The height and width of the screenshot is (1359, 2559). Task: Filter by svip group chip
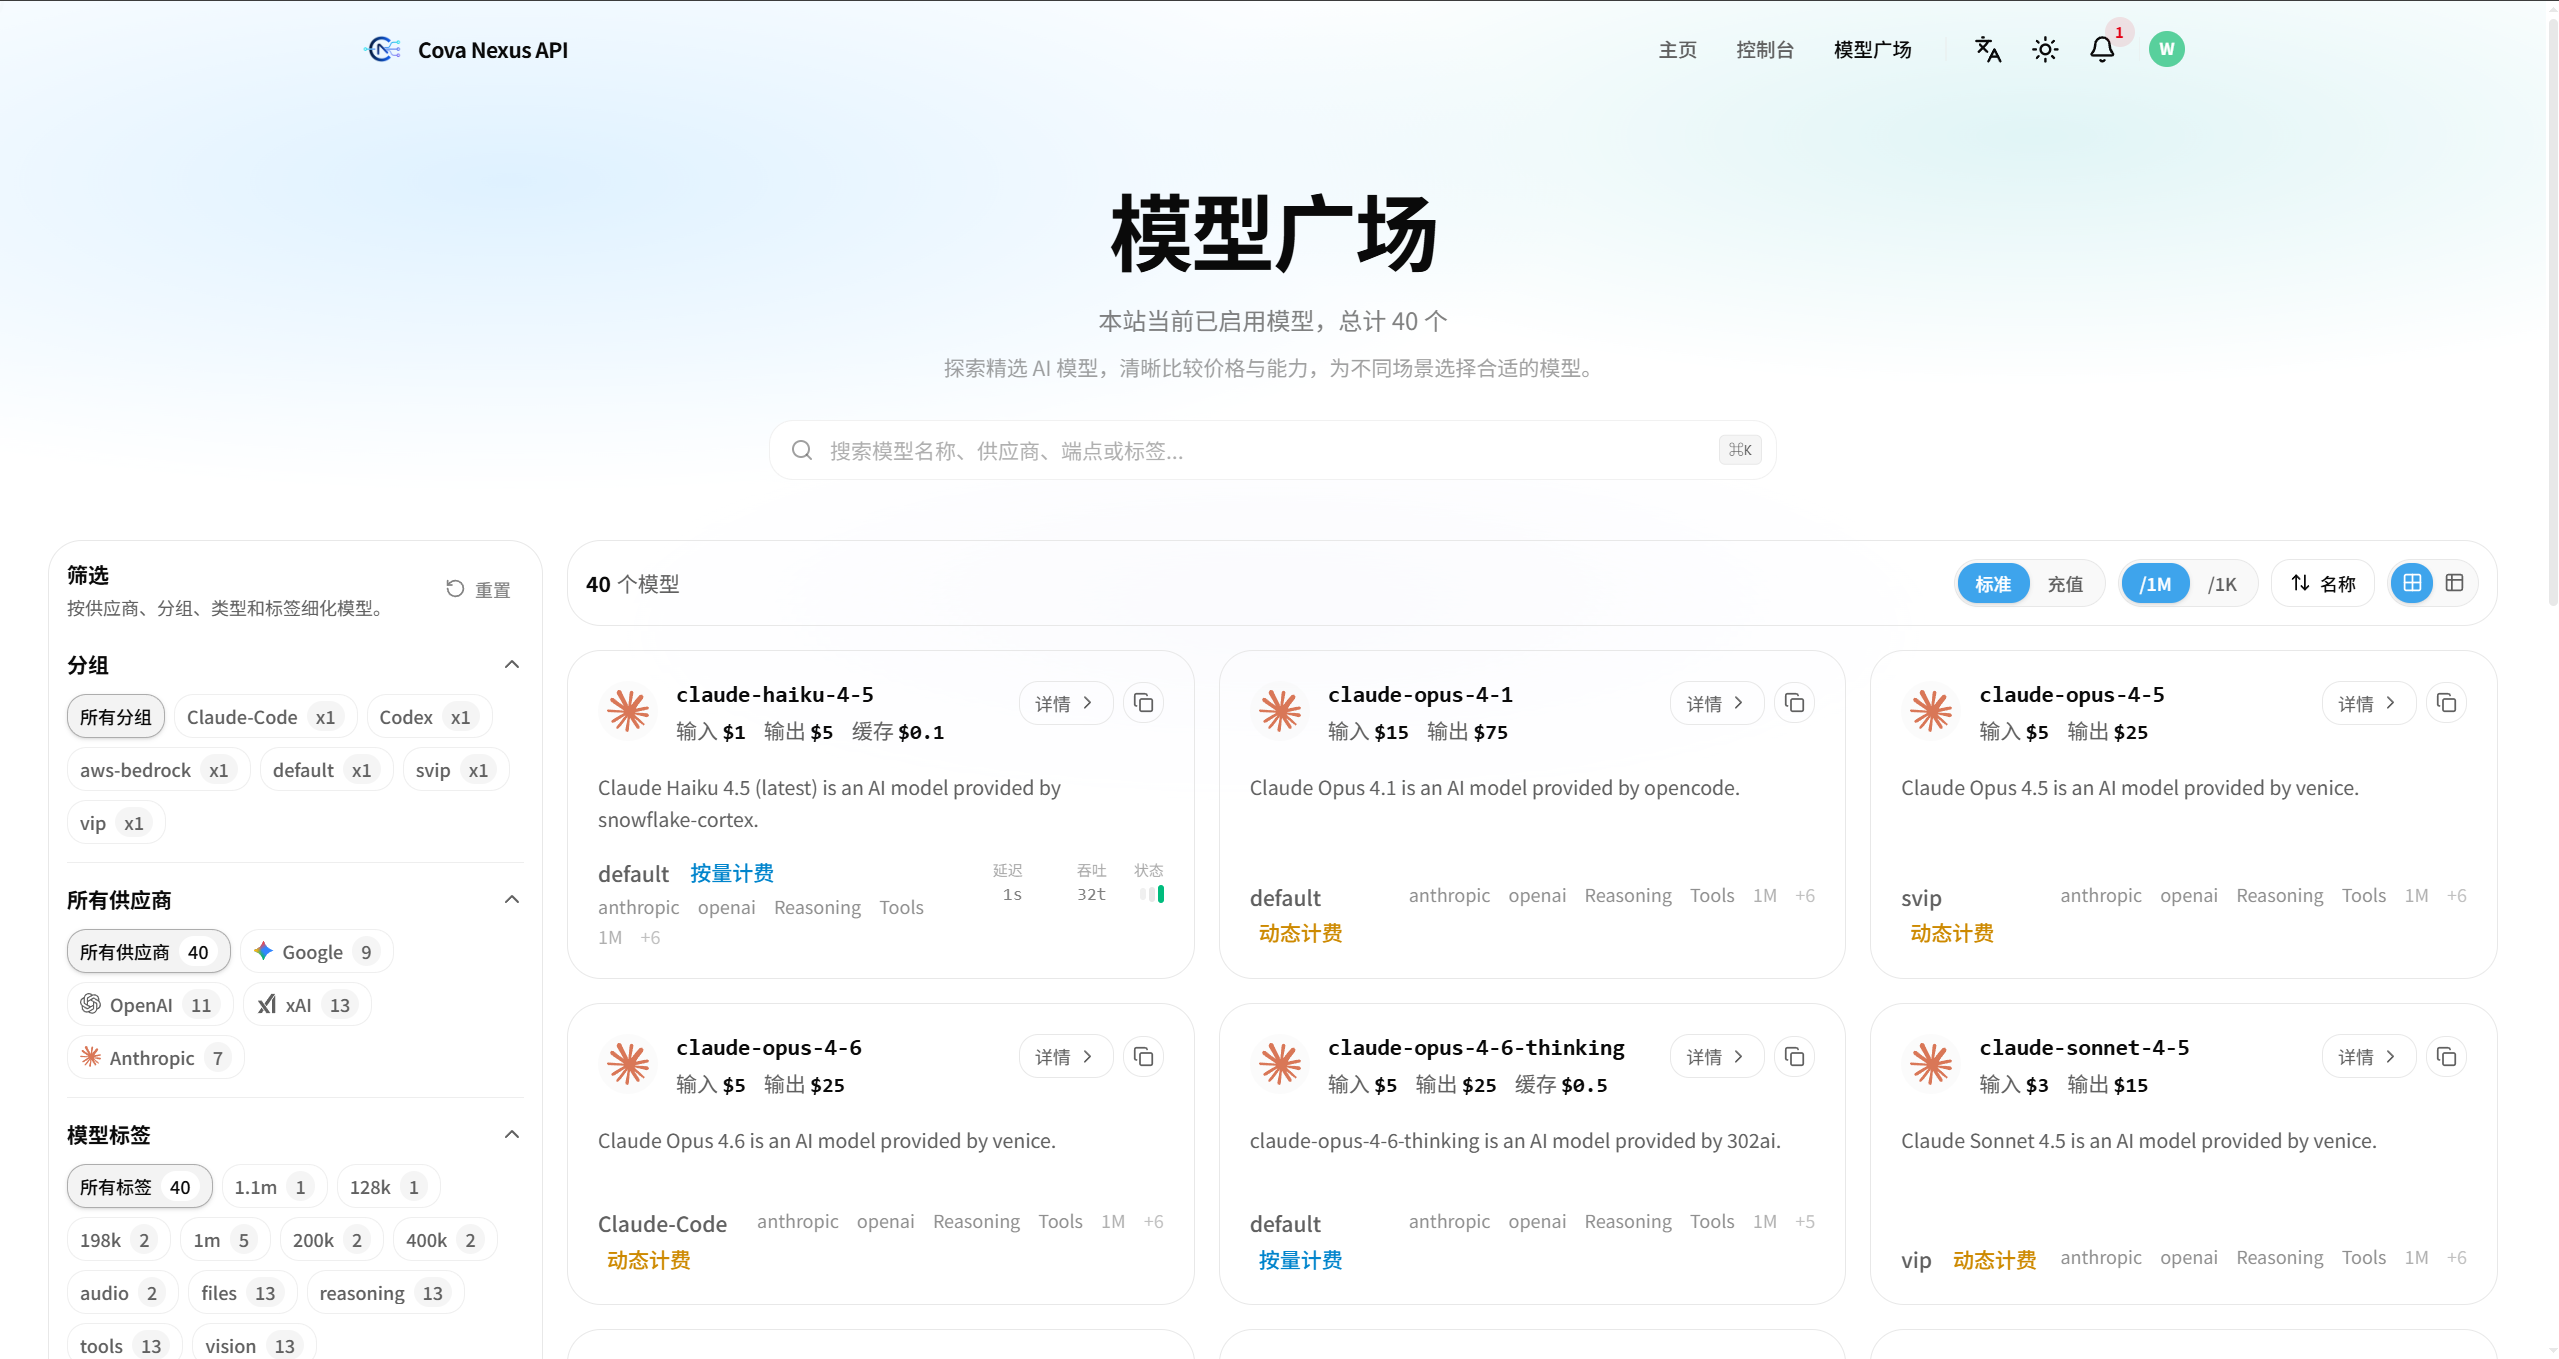pos(456,770)
